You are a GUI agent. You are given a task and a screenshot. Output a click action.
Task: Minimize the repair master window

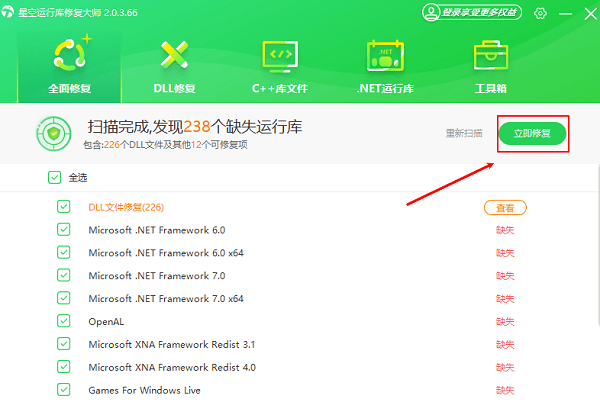pos(566,14)
